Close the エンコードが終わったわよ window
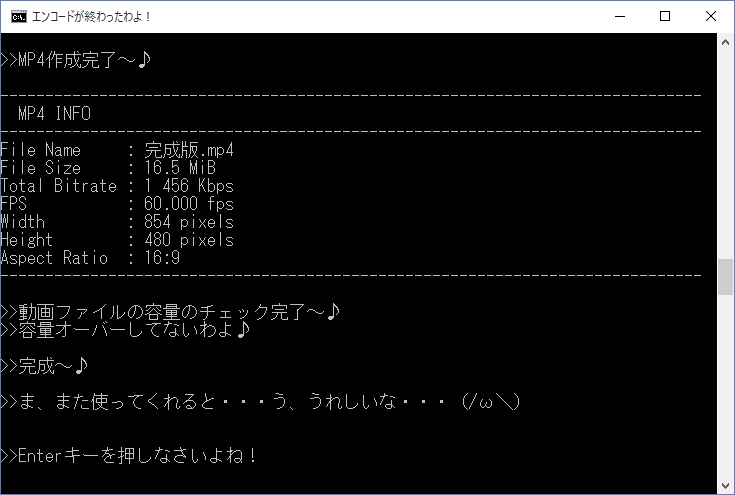 click(x=711, y=16)
